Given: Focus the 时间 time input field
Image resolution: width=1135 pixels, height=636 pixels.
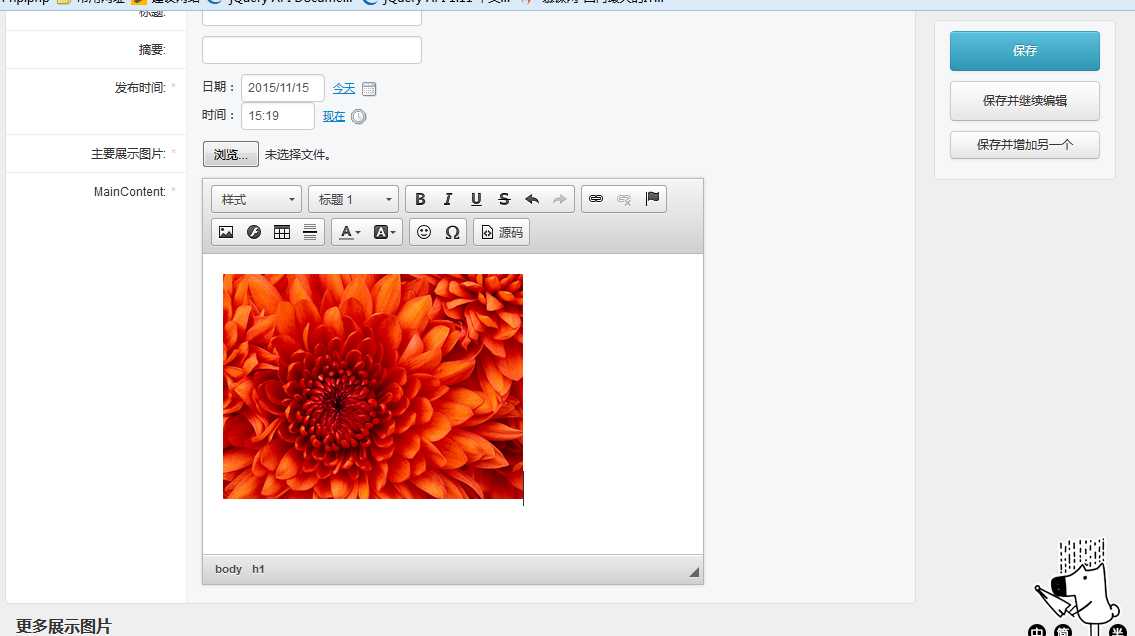Looking at the screenshot, I should click(x=278, y=116).
